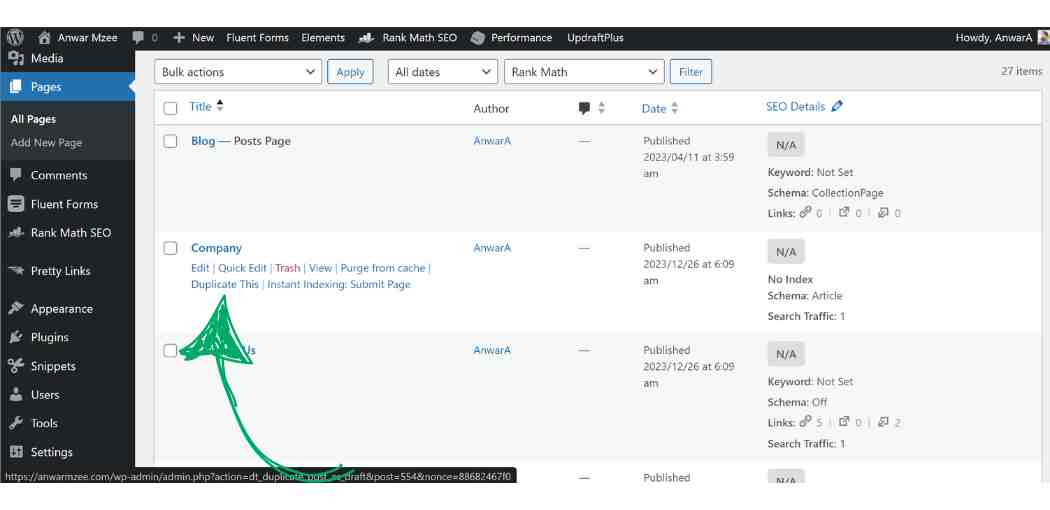The width and height of the screenshot is (1050, 510).
Task: Open the WordPress logo menu
Action: click(x=15, y=37)
